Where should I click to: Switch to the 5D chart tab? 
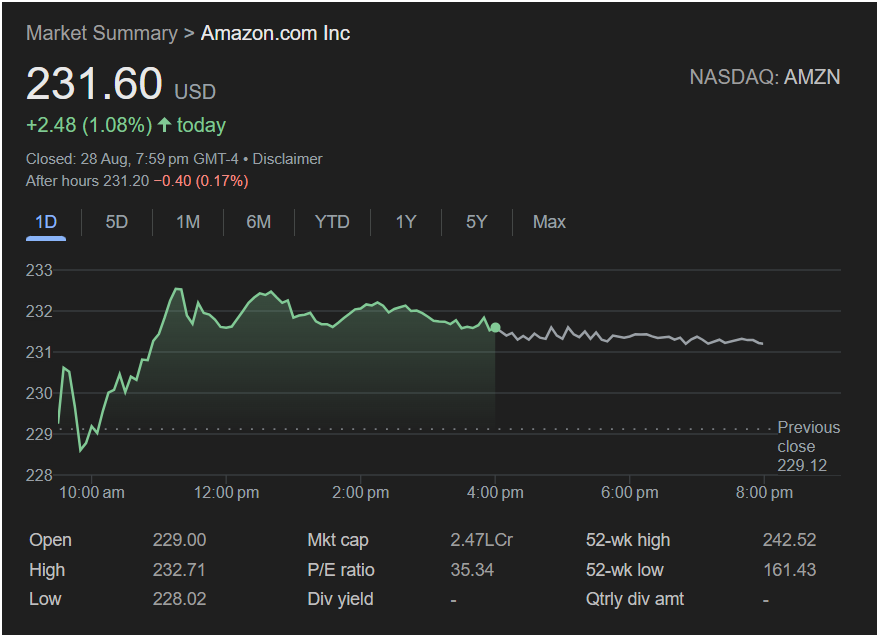(117, 222)
